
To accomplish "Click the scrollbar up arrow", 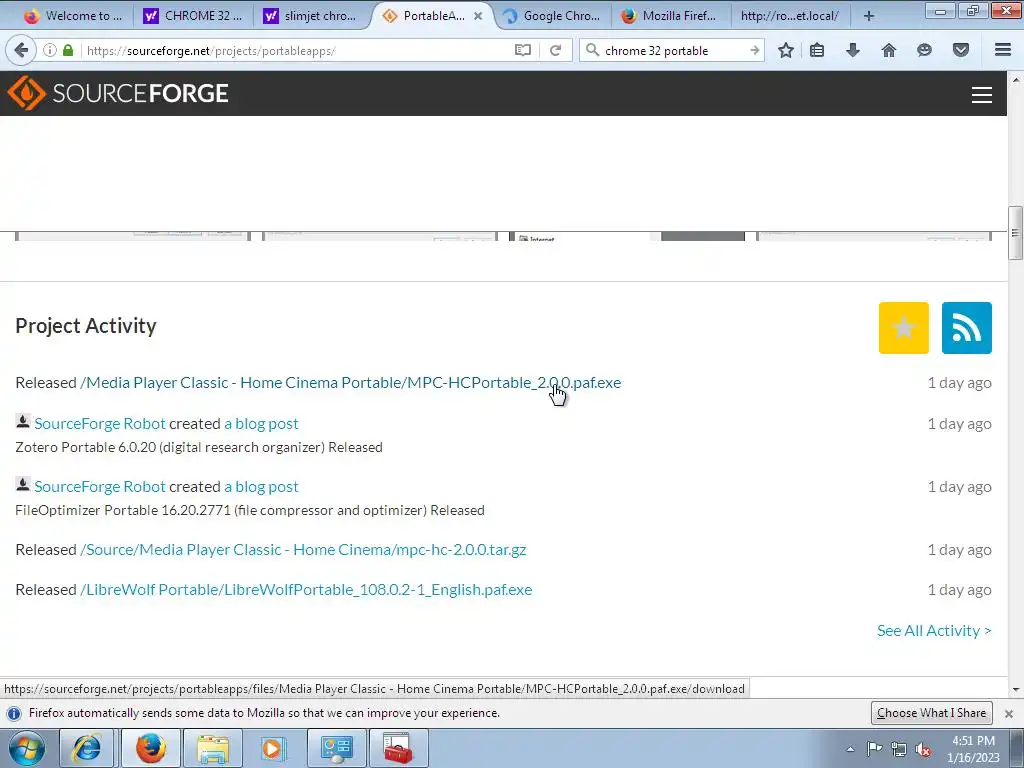I will [1016, 80].
